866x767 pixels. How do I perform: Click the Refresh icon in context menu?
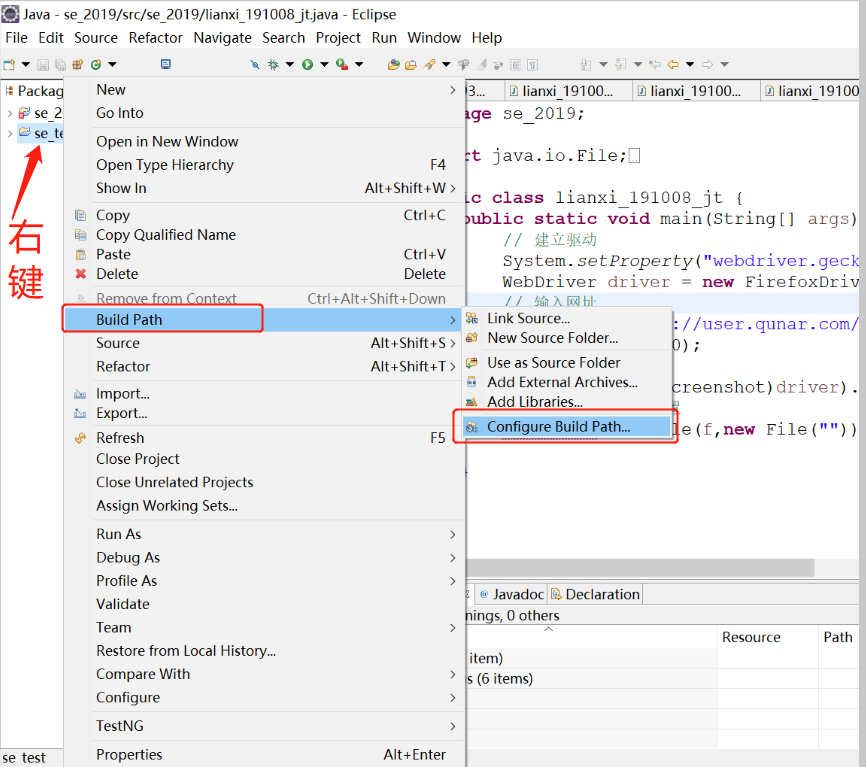[81, 438]
